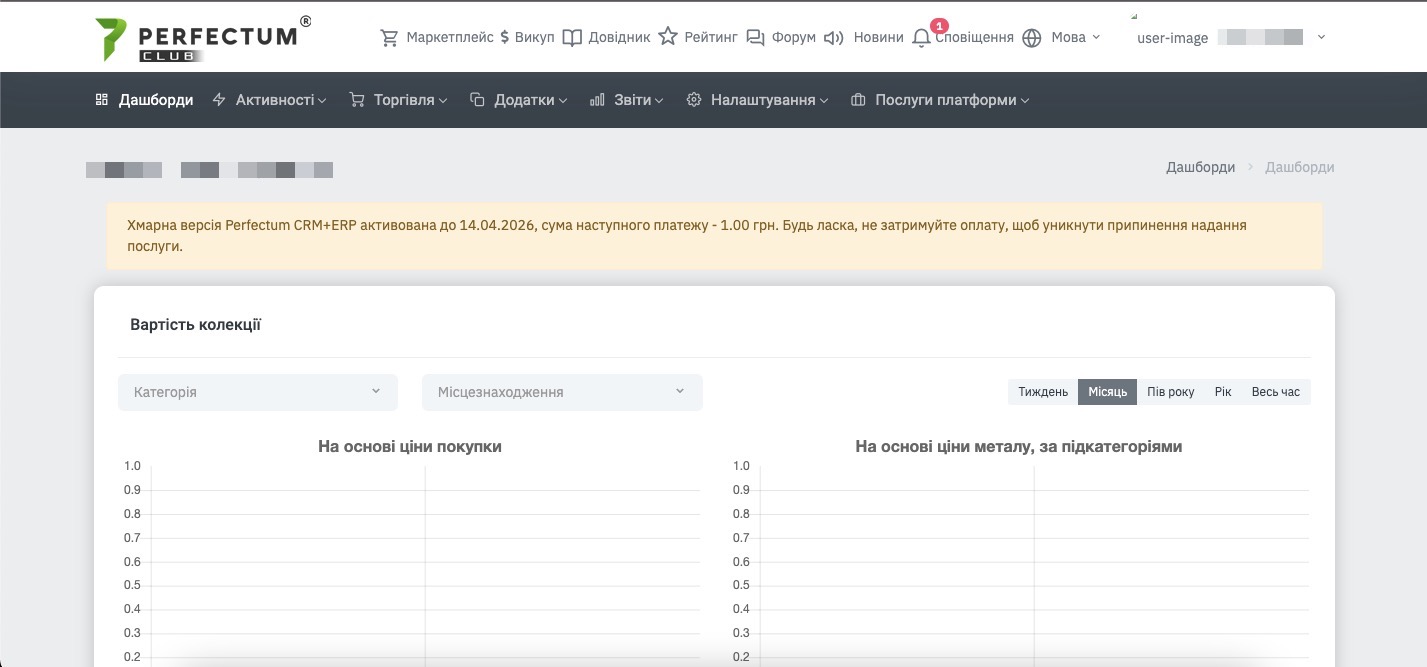Expand the Місцезнаходження dropdown
Image resolution: width=1427 pixels, height=667 pixels.
(x=562, y=392)
